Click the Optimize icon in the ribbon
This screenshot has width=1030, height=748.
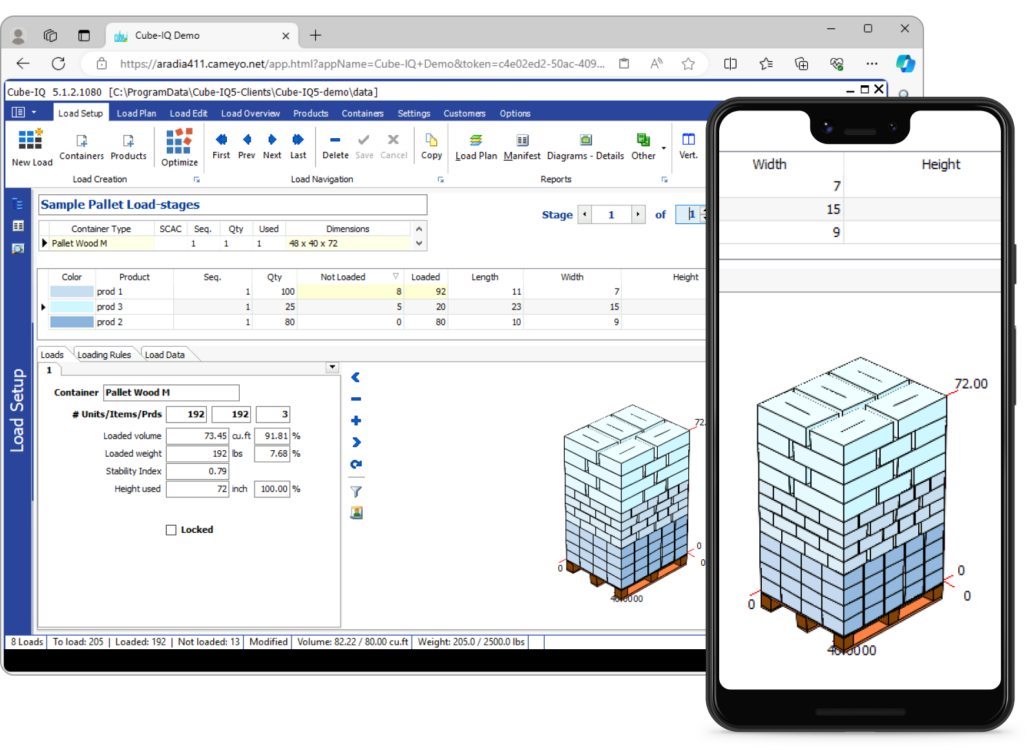click(179, 146)
